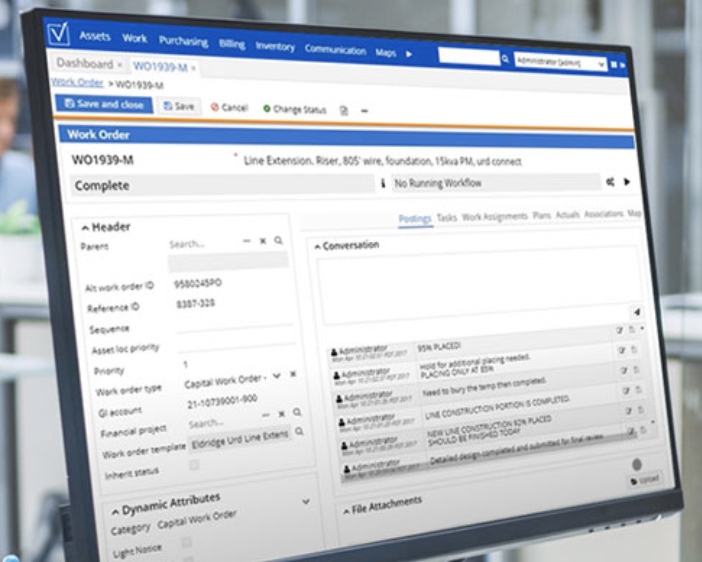Click the info icon beside No Running Workflow

coord(383,183)
